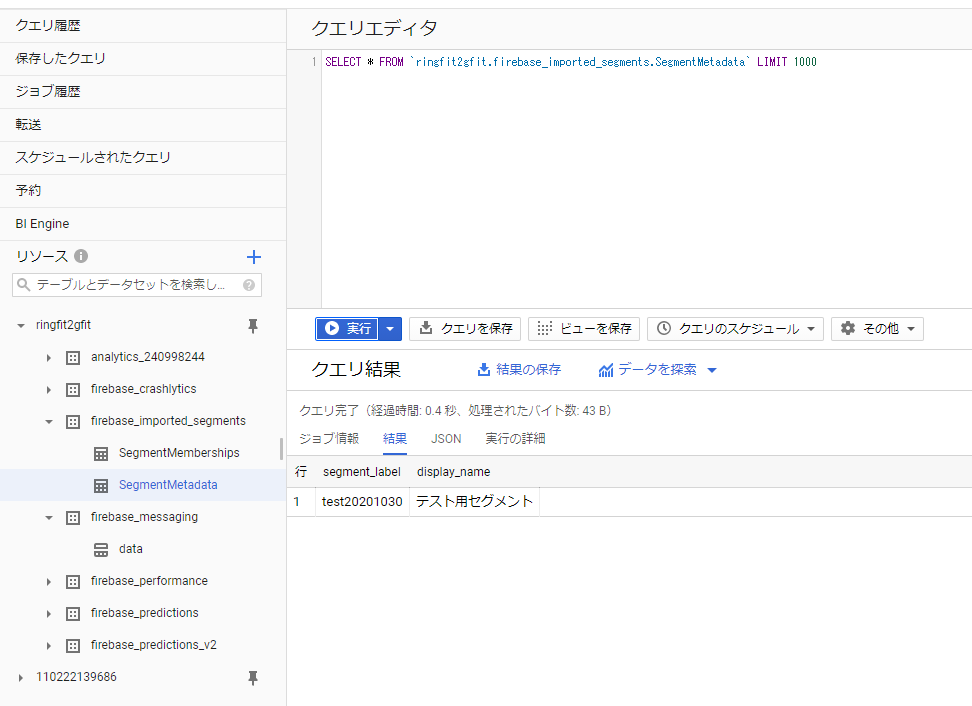
Task: Click the search magnifier icon
Action: pyautogui.click(x=24, y=285)
